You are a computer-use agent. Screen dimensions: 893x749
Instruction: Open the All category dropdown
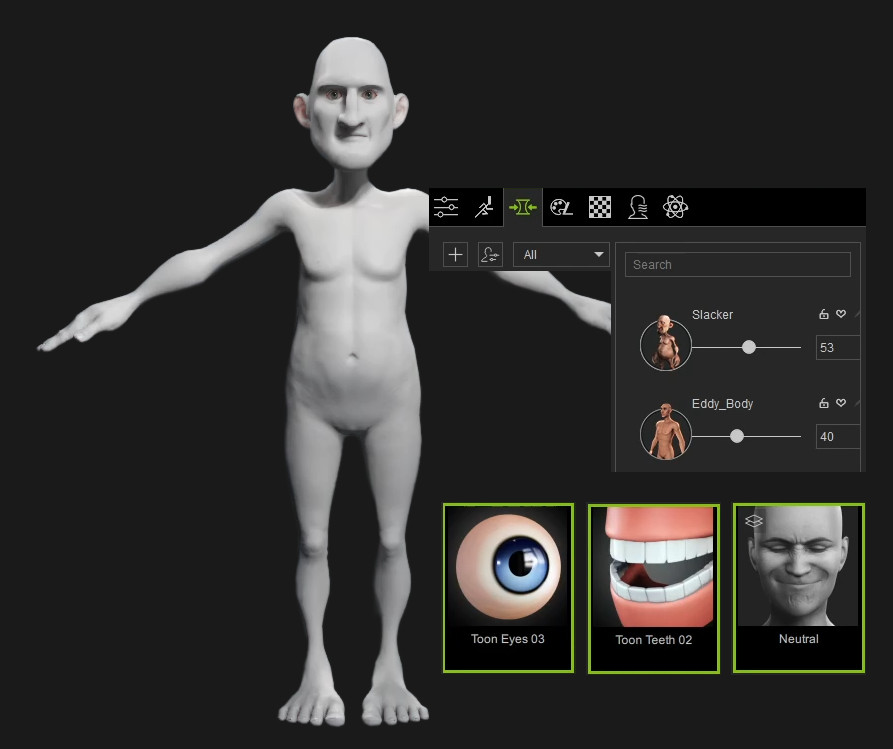tap(560, 254)
